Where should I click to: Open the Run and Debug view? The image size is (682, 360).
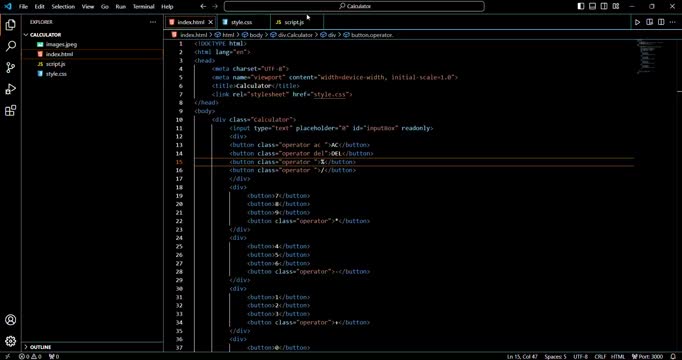(x=11, y=89)
